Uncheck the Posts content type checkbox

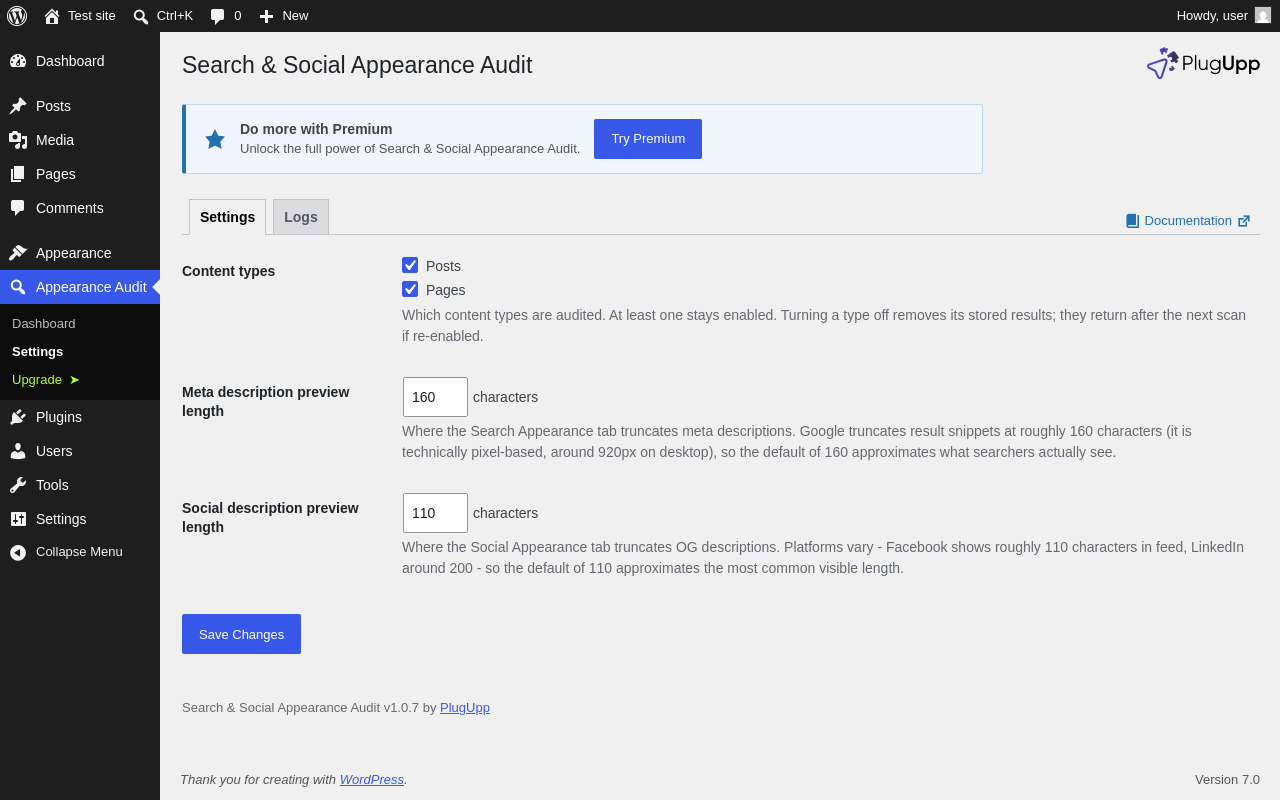410,265
